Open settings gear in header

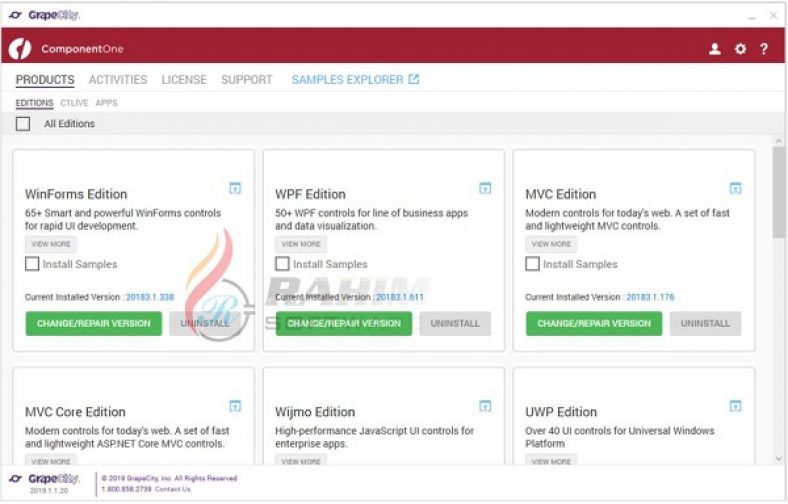point(740,49)
